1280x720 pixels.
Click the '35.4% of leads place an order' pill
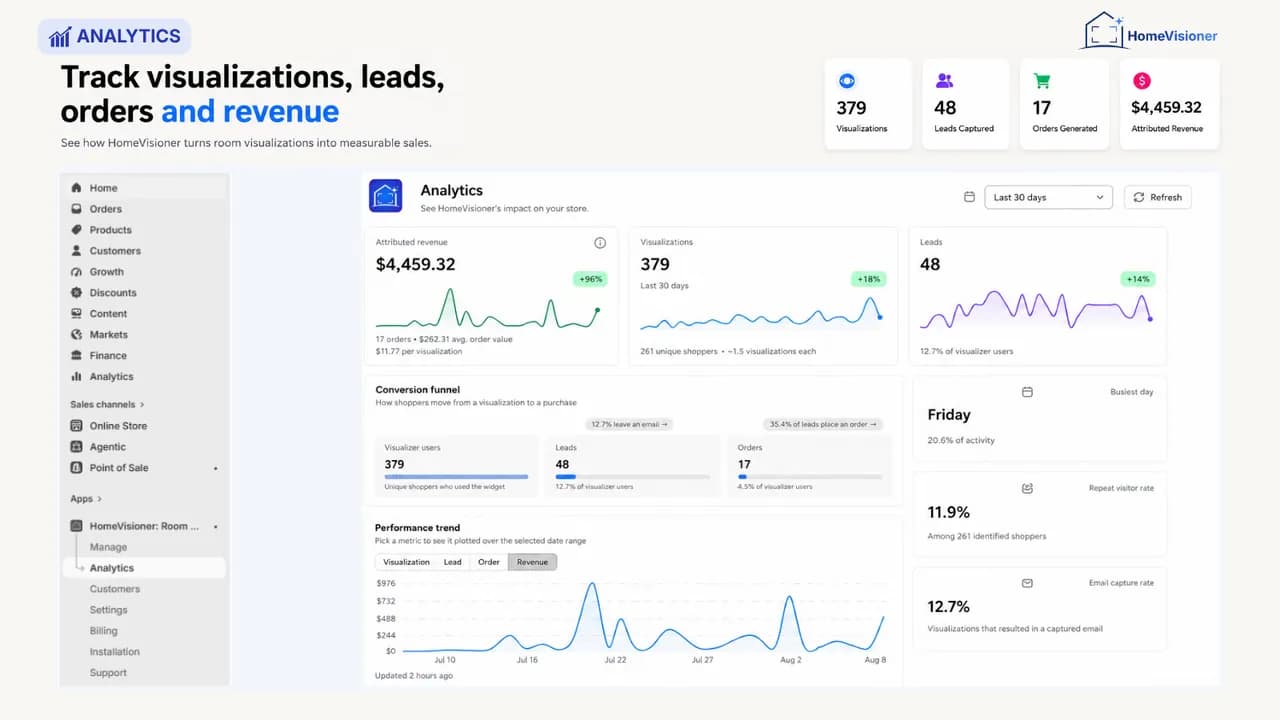tap(824, 424)
